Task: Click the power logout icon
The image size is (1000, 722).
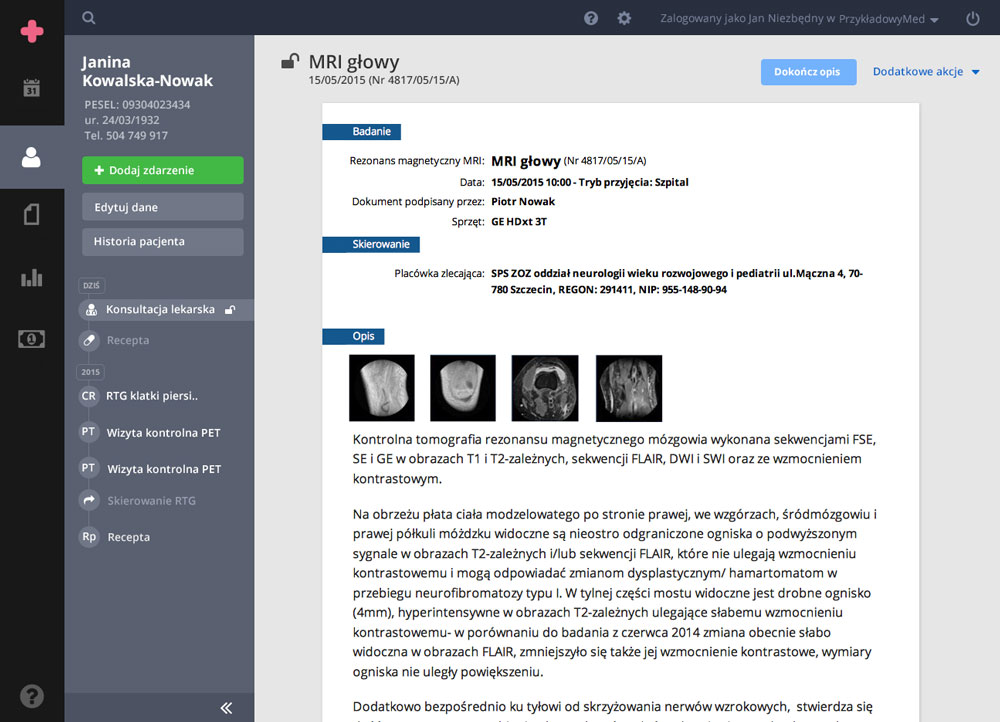Action: pyautogui.click(x=973, y=18)
